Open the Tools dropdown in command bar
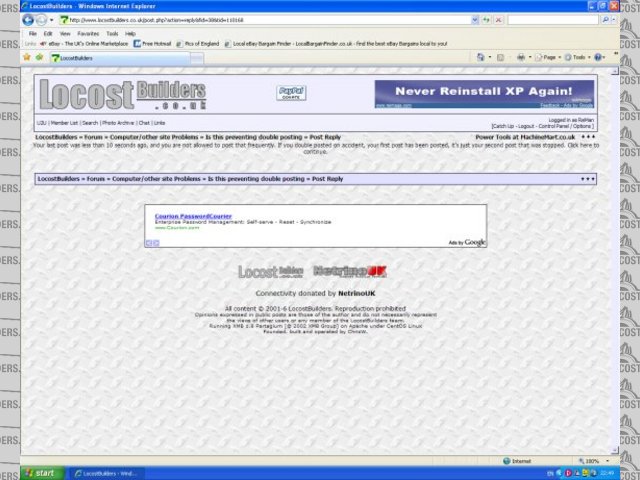 [580, 57]
